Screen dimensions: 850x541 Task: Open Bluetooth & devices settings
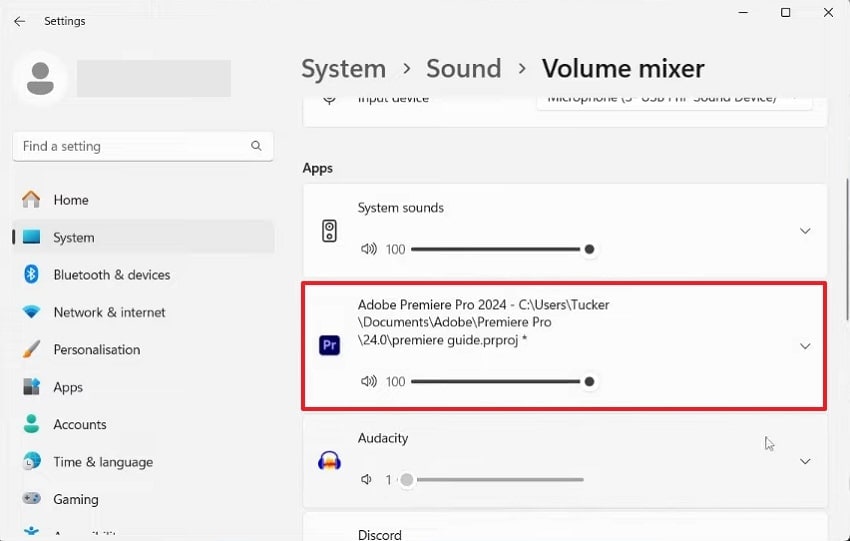pyautogui.click(x=111, y=275)
